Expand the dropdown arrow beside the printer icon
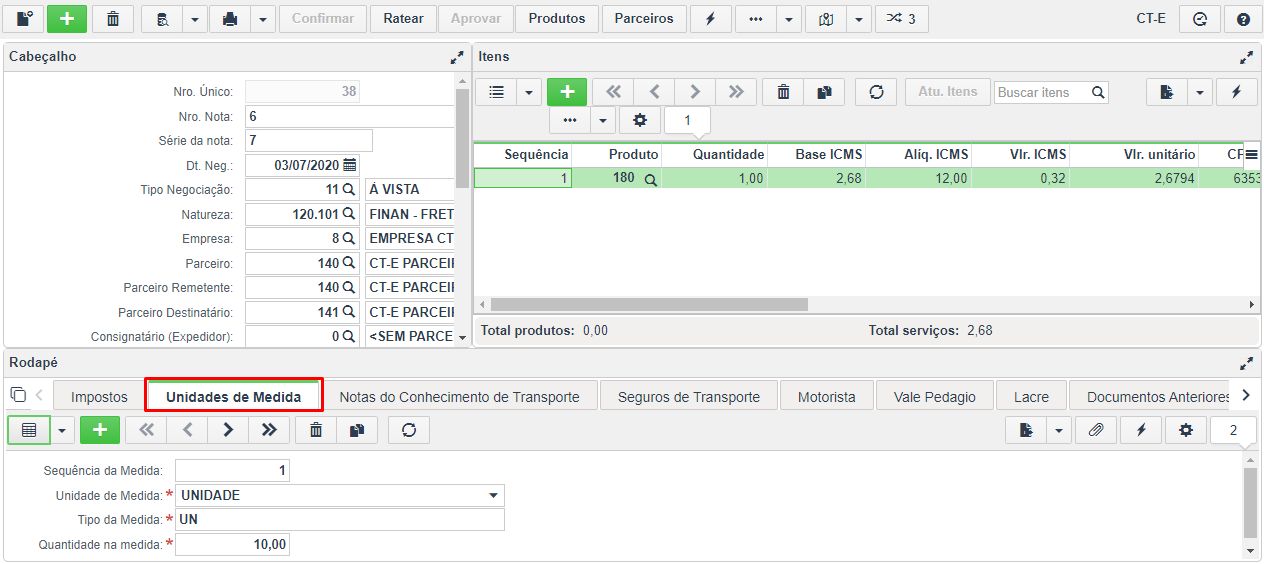Viewport: 1264px width, 564px height. (x=263, y=19)
